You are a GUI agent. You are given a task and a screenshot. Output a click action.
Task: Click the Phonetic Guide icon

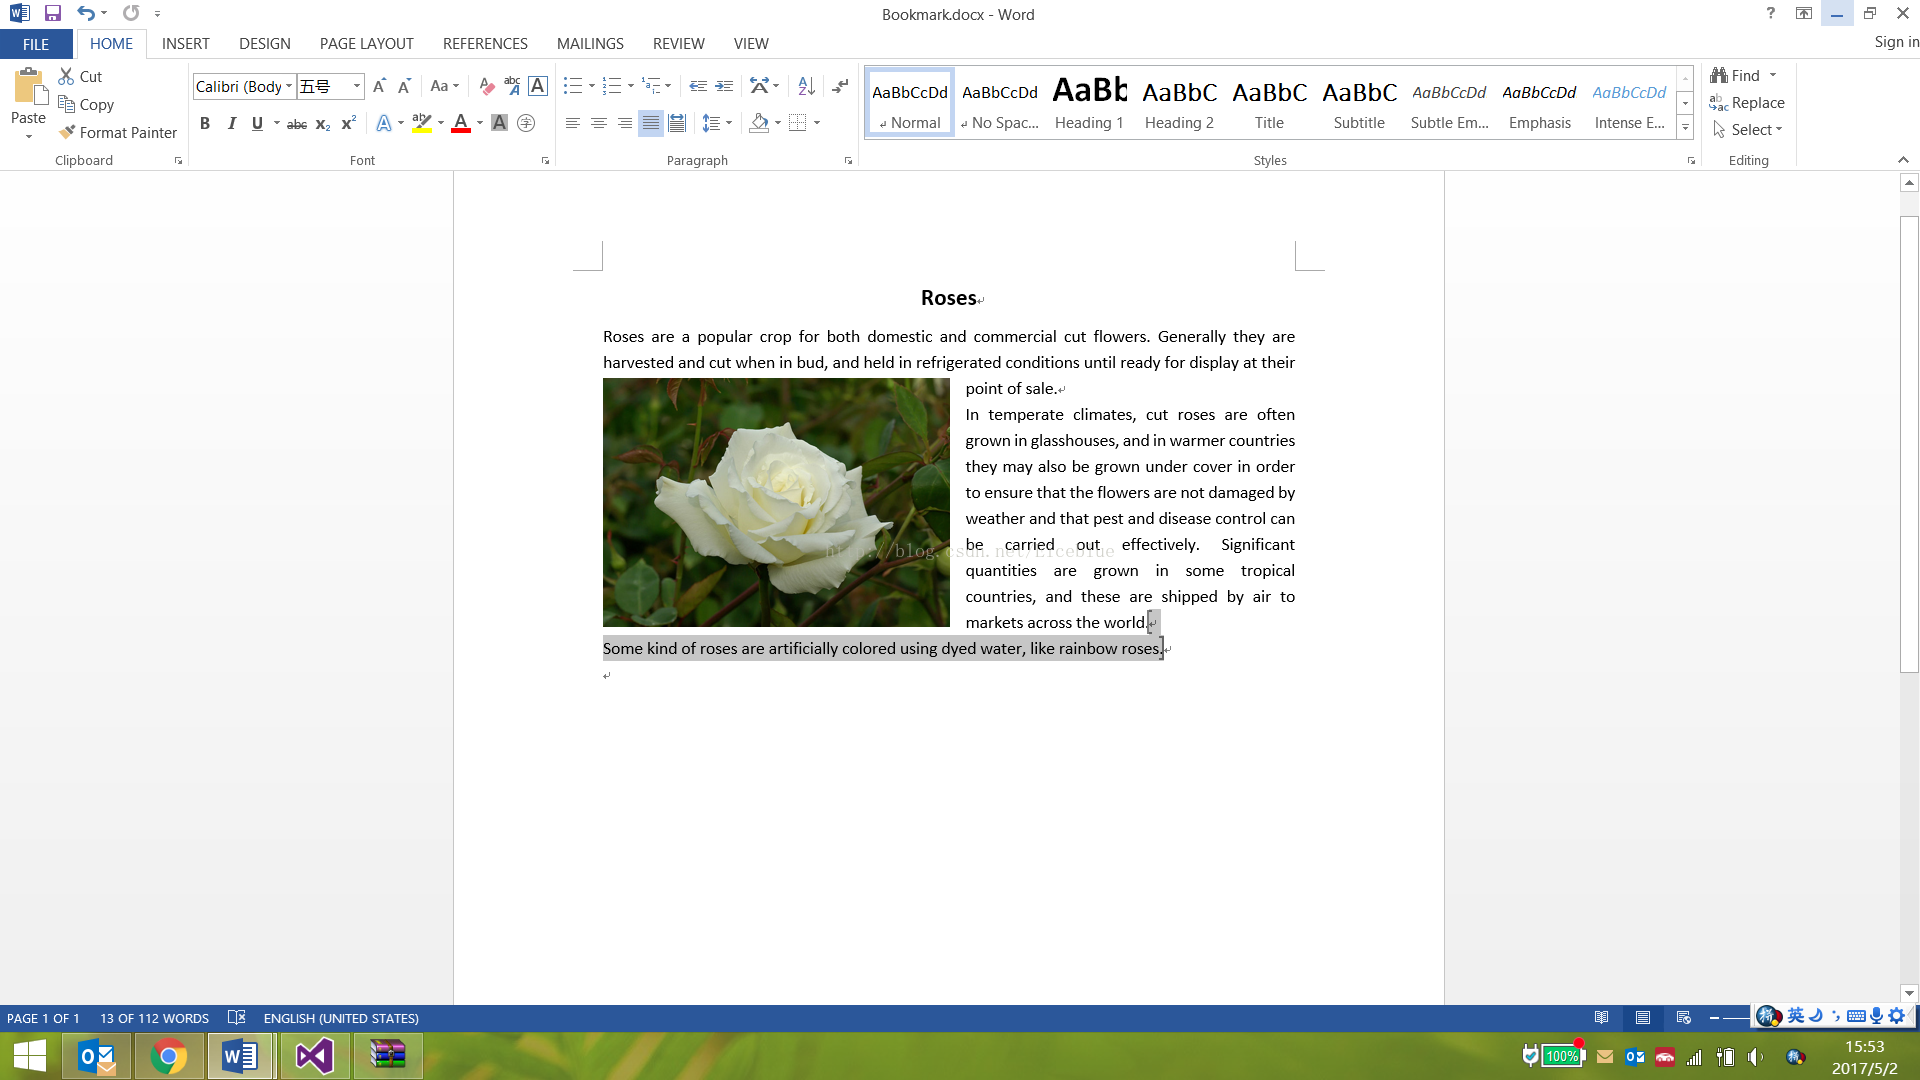pos(512,86)
